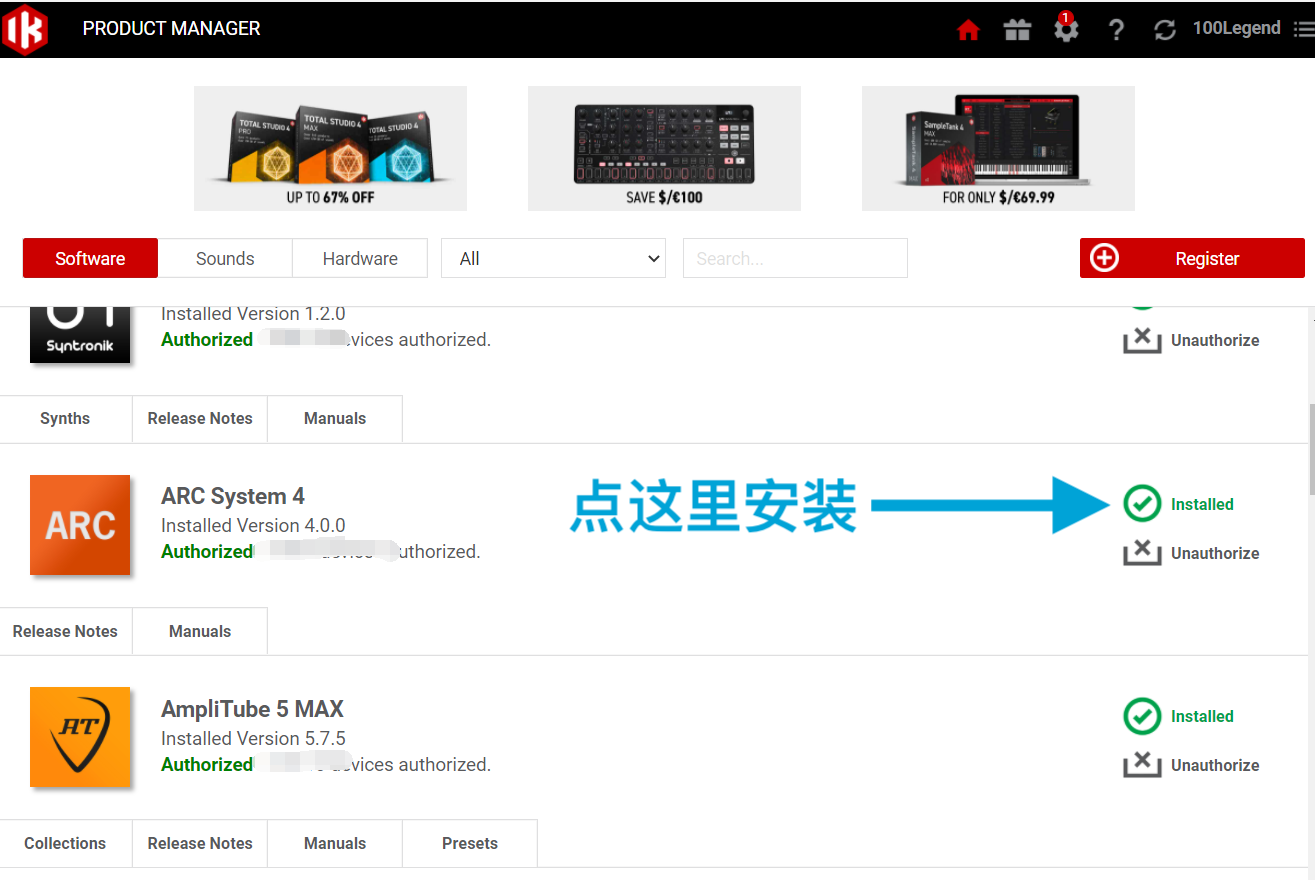The image size is (1315, 880).
Task: Open the SampleTank 4 MAX $/€69.99 banner
Action: click(998, 148)
